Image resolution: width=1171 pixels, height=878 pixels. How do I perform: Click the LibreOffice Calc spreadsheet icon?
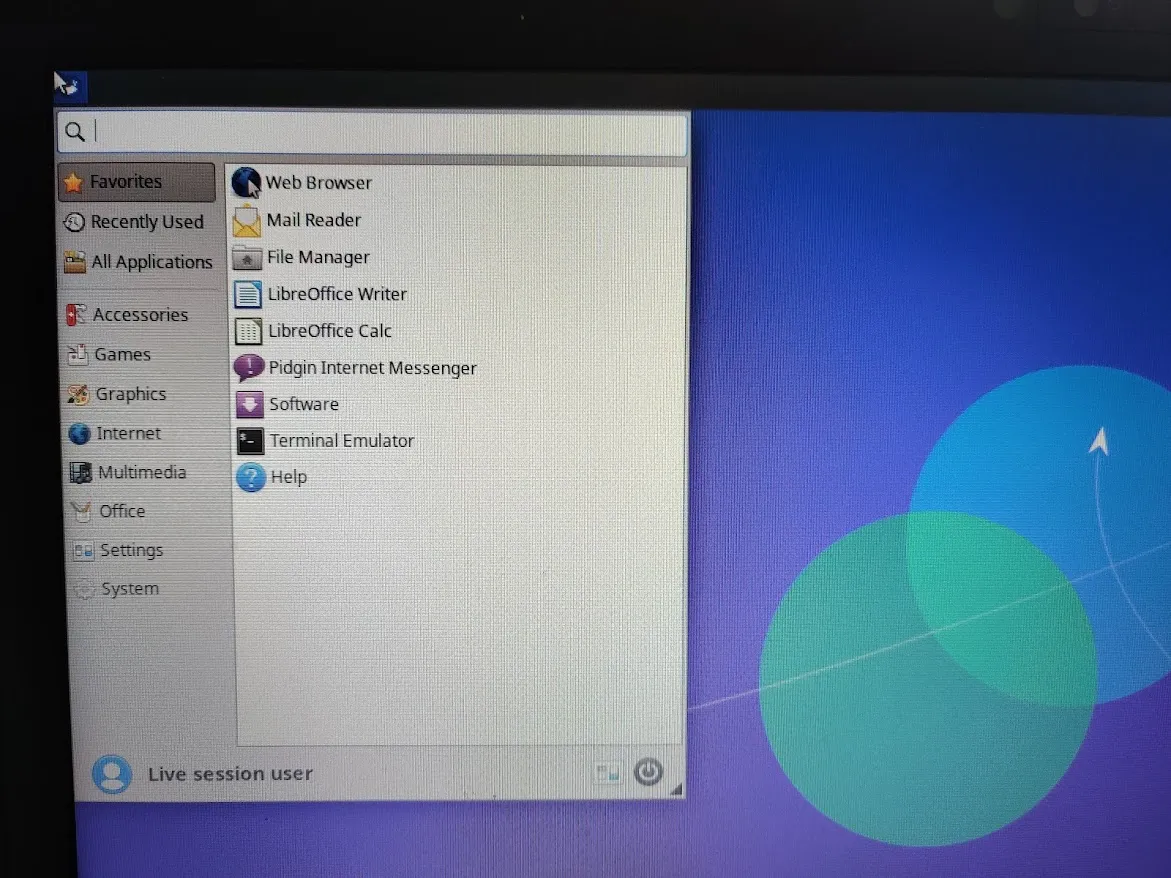point(248,331)
